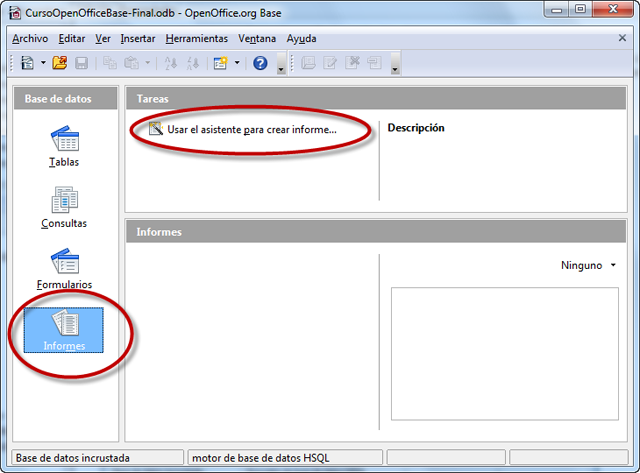Expand the first toolbar overflow arrow
640x473 pixels.
coord(281,64)
